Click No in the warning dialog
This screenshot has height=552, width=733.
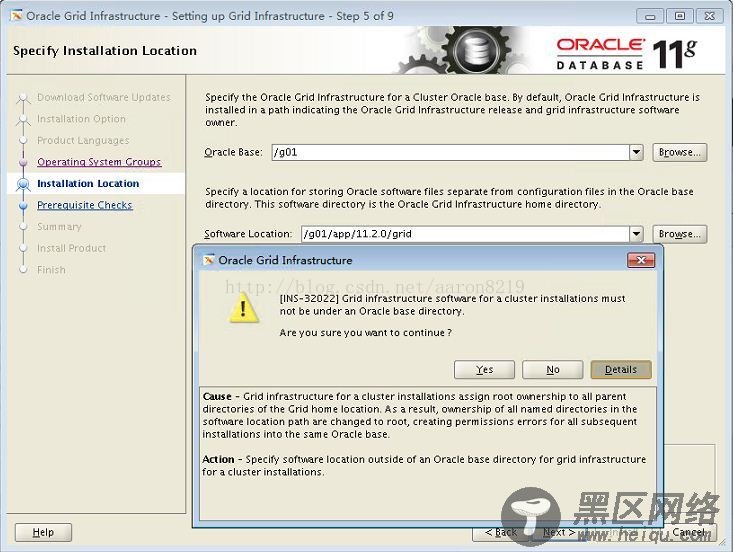point(553,369)
